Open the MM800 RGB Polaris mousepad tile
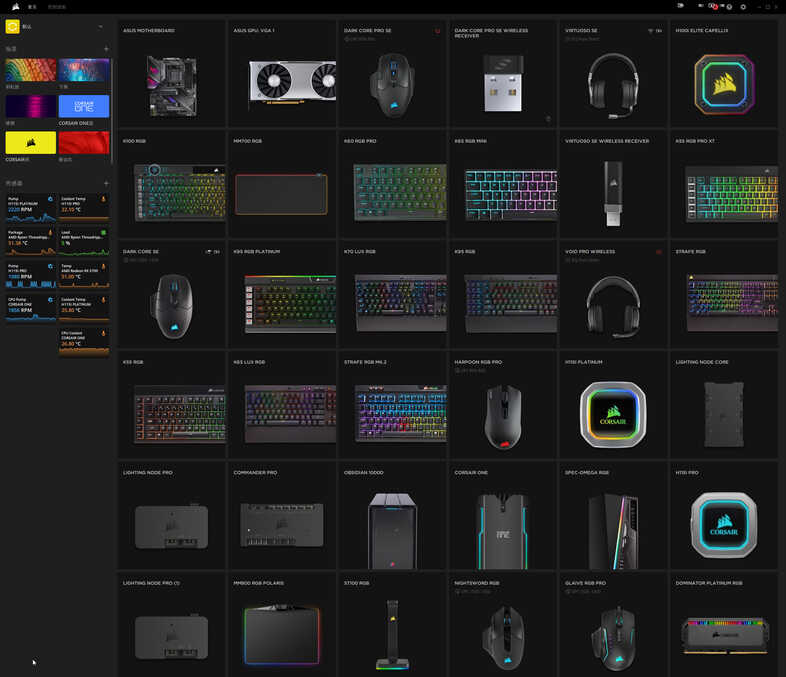 [x=282, y=625]
